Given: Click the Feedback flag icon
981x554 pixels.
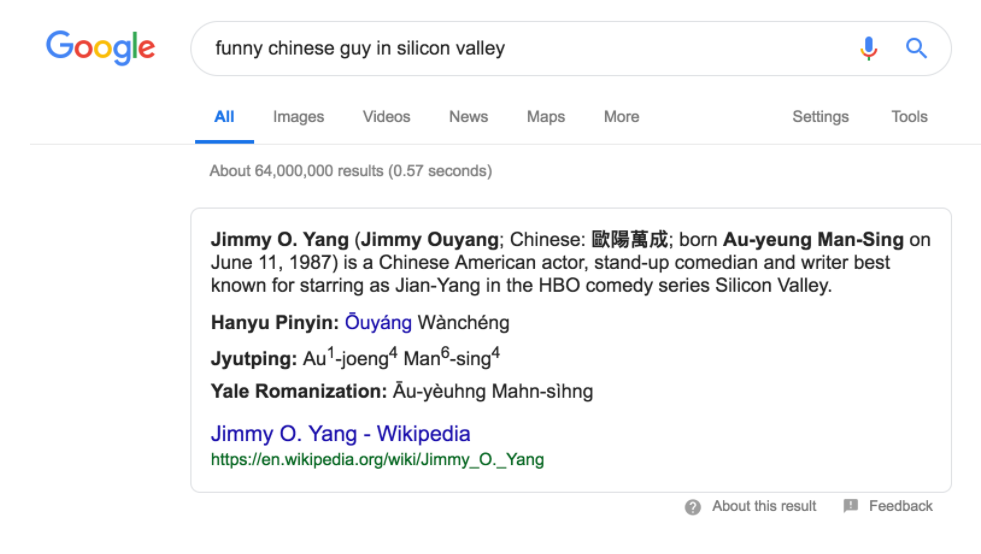Looking at the screenshot, I should click(851, 506).
